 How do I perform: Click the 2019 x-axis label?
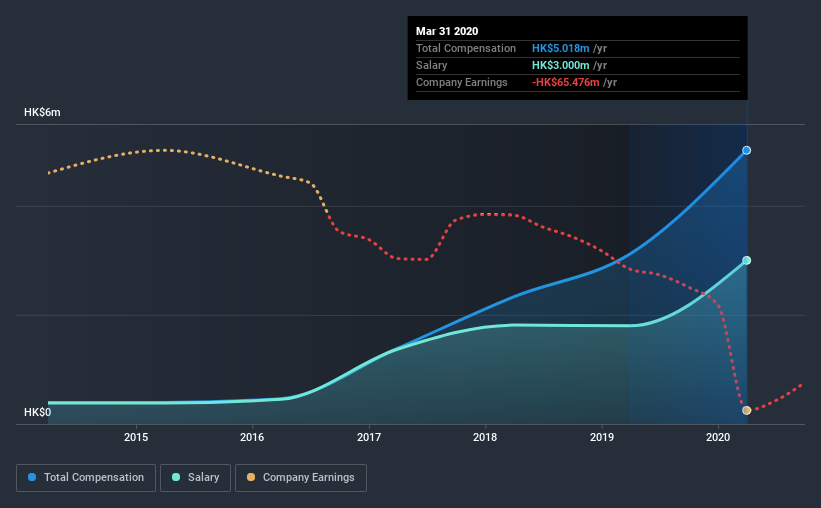[x=602, y=437]
